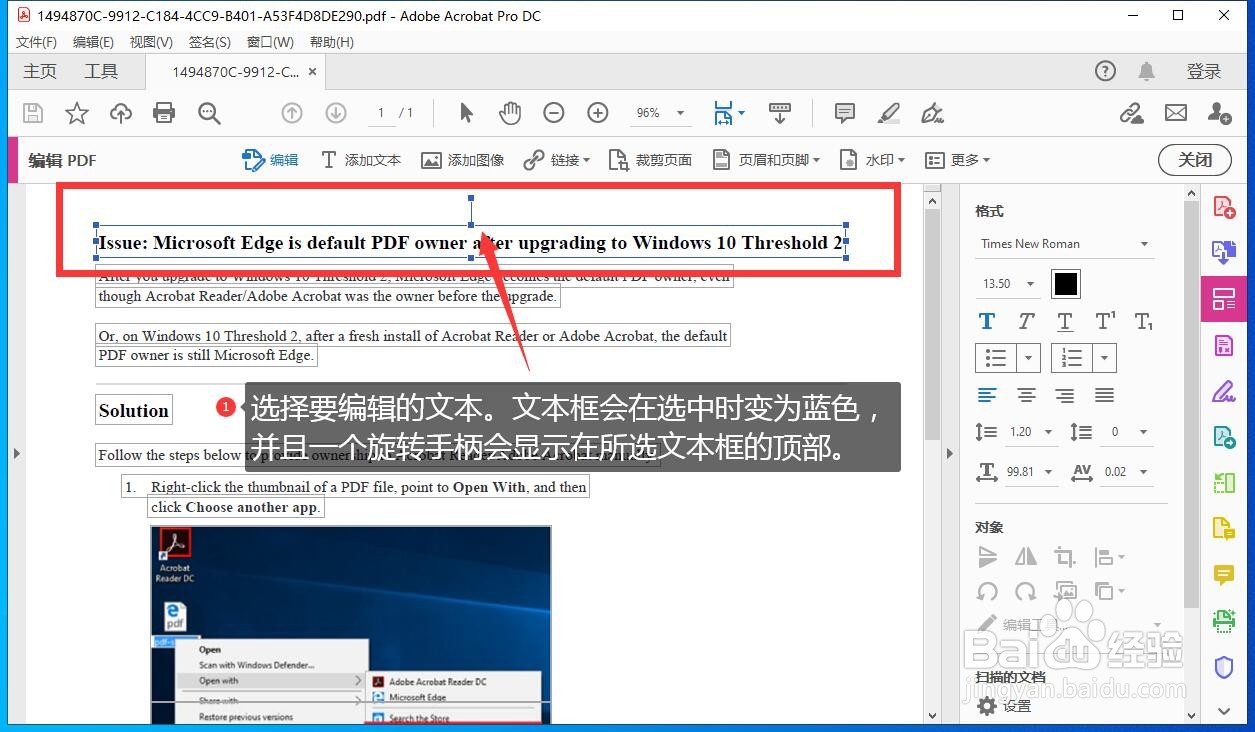1255x732 pixels.
Task: Switch to the 工具 tab
Action: (101, 71)
